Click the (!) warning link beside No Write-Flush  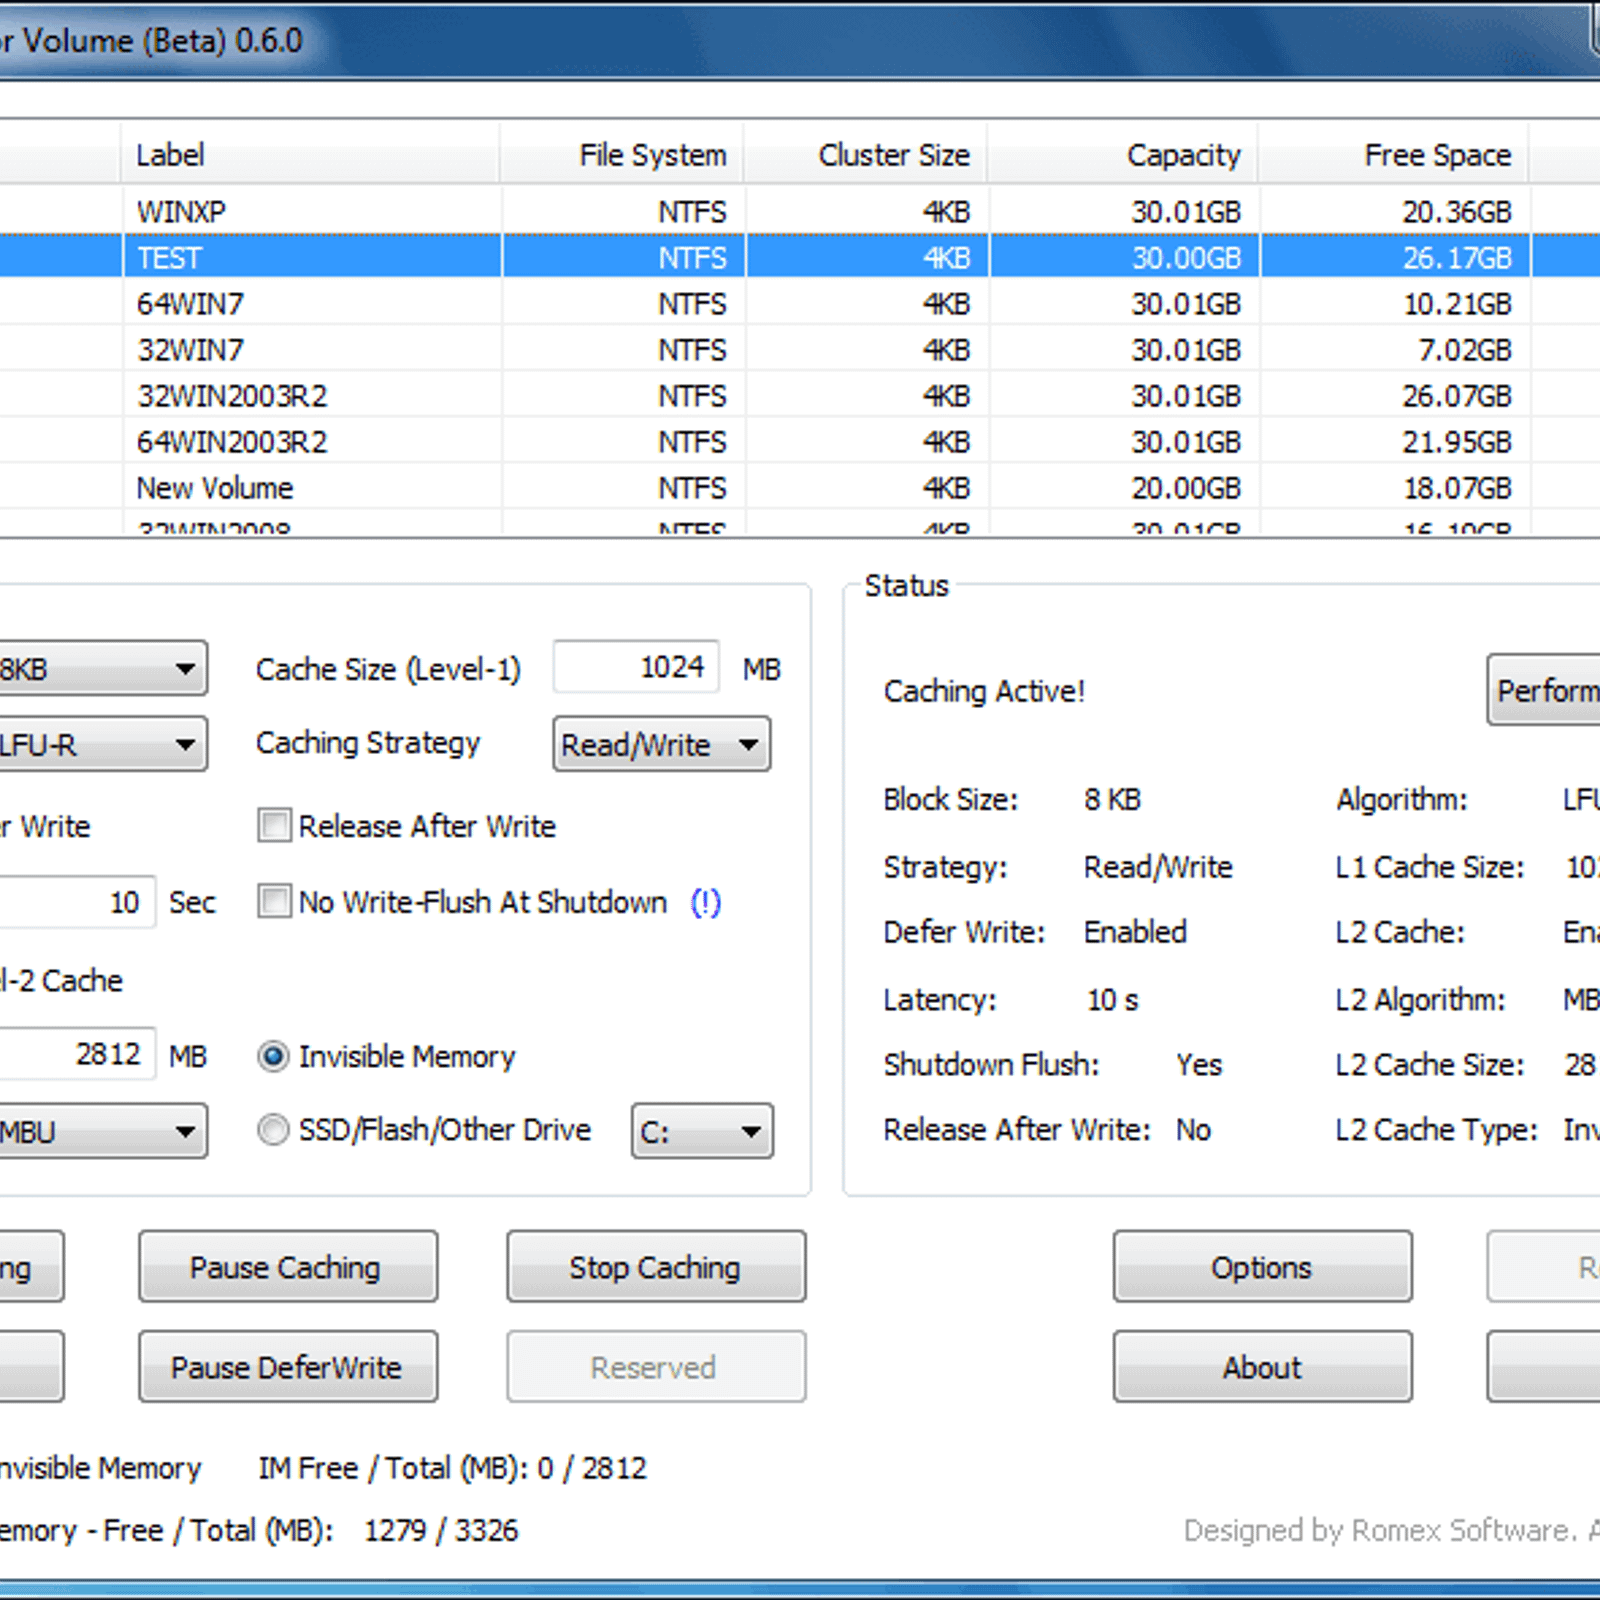click(706, 902)
